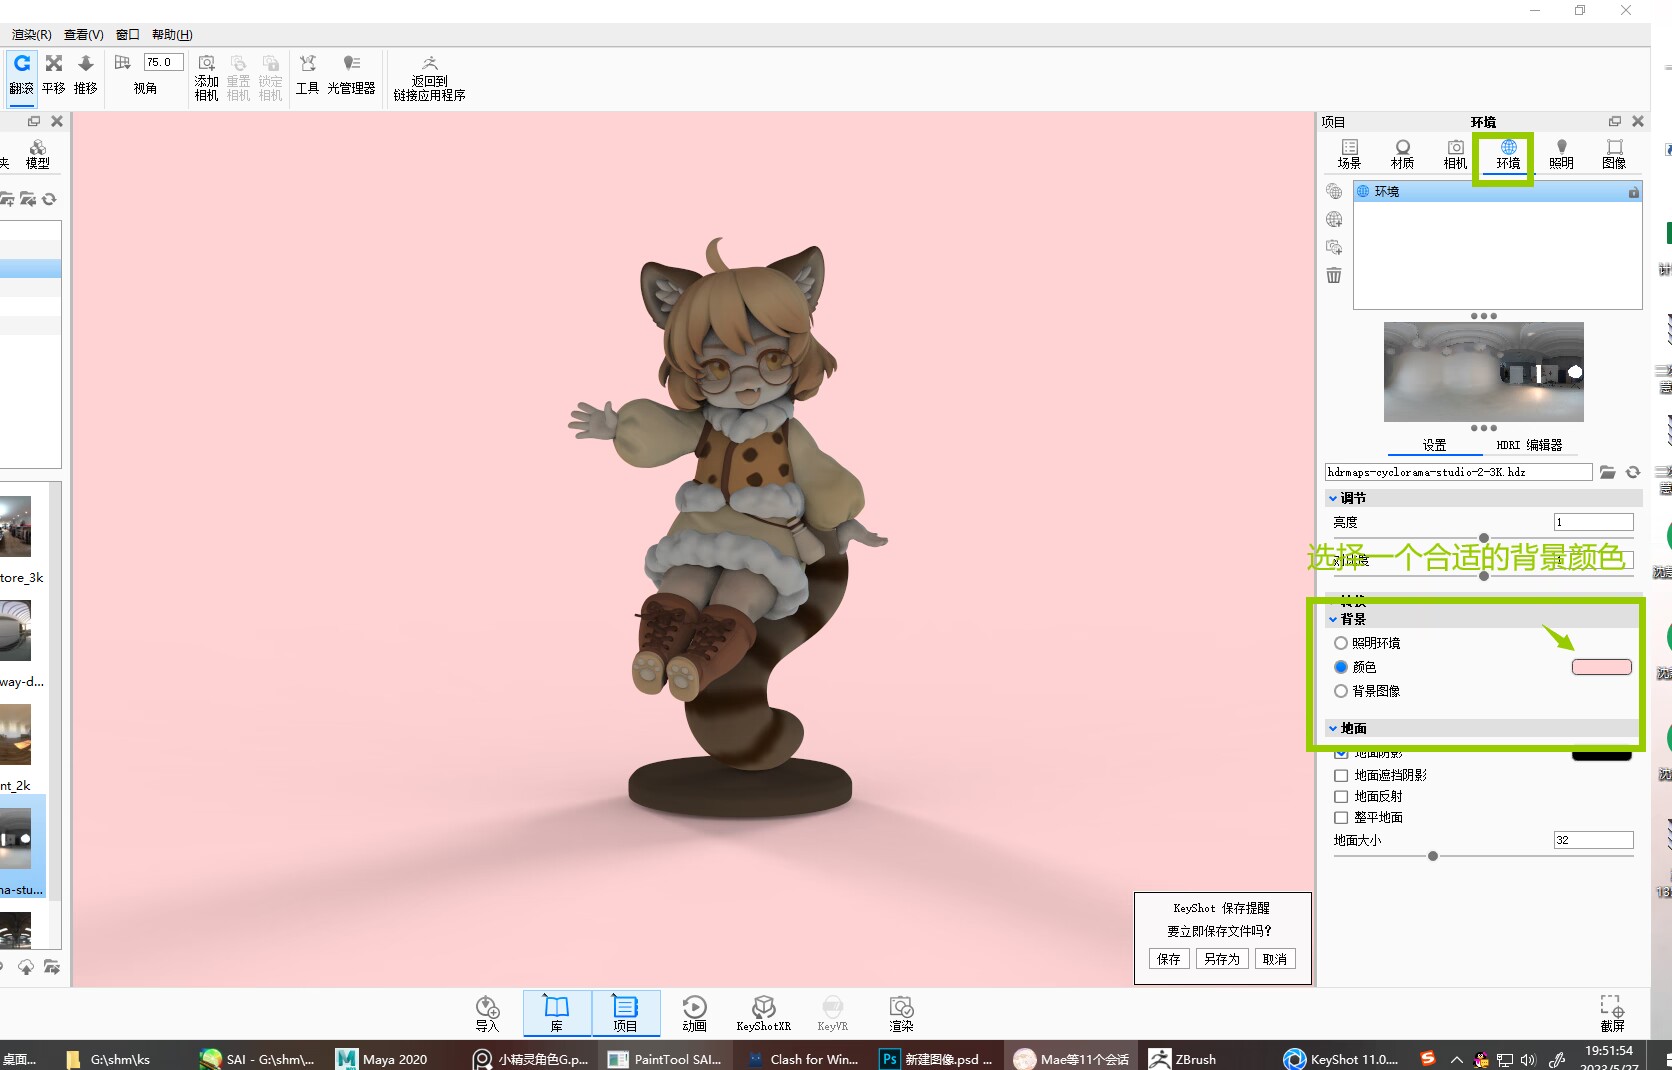Image resolution: width=1672 pixels, height=1070 pixels.
Task: Click the HDRI environment preview thumbnail
Action: [1484, 372]
